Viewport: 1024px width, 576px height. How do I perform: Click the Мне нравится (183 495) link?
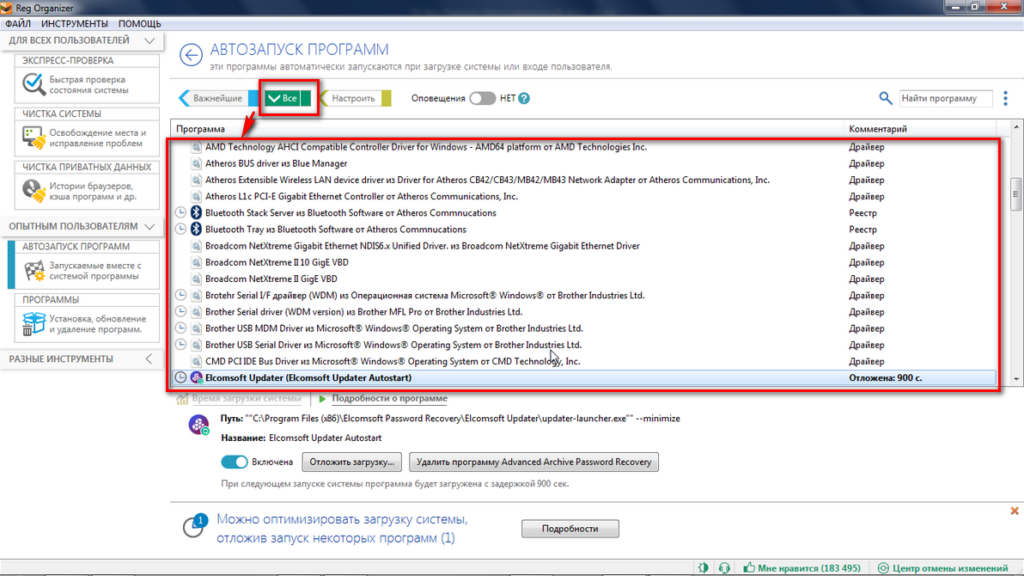coord(808,568)
